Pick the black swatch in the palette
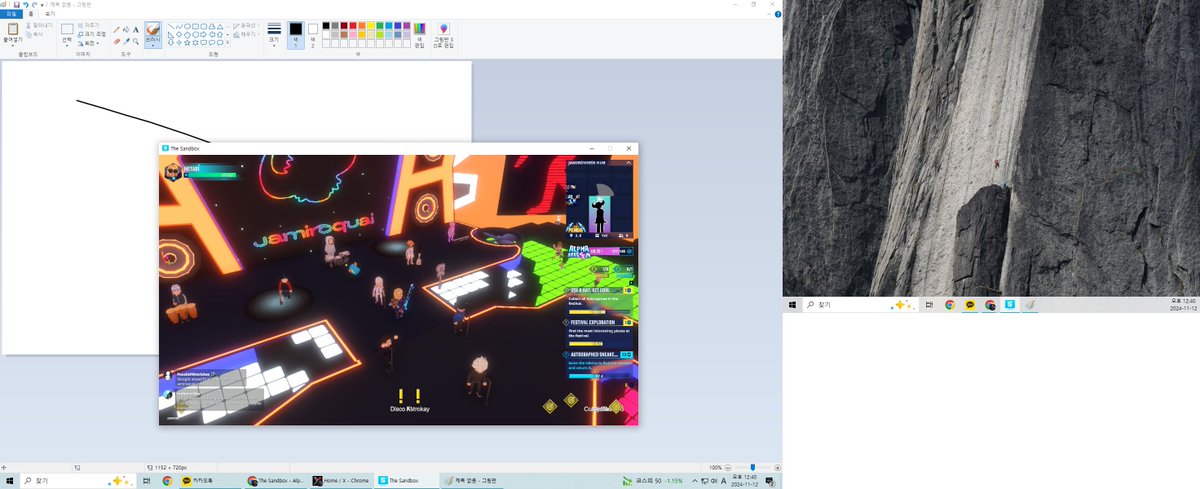This screenshot has width=1200, height=489. (326, 26)
